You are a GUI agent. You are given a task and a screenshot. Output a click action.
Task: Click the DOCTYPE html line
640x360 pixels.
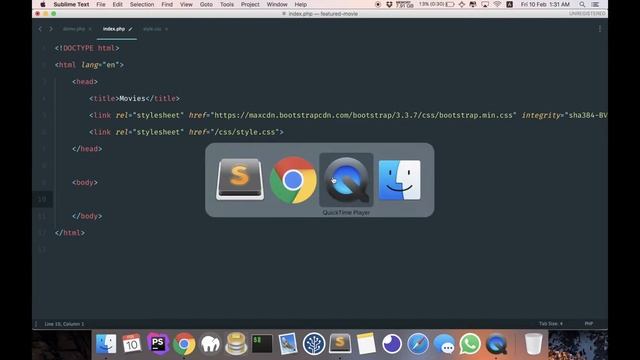87,48
